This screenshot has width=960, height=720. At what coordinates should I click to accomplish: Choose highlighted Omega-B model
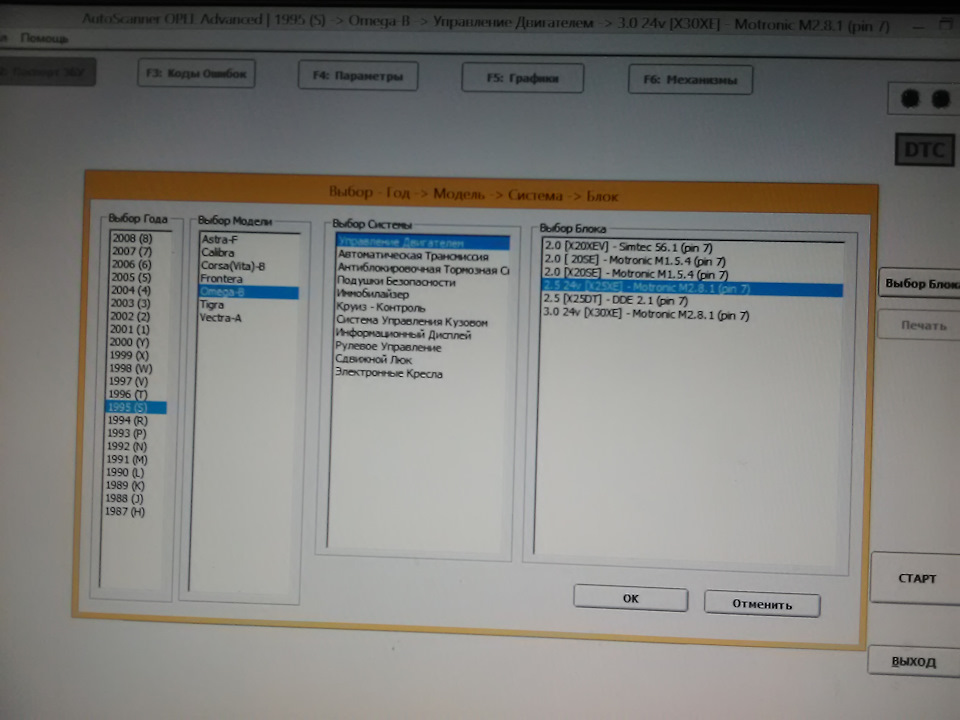[x=249, y=292]
